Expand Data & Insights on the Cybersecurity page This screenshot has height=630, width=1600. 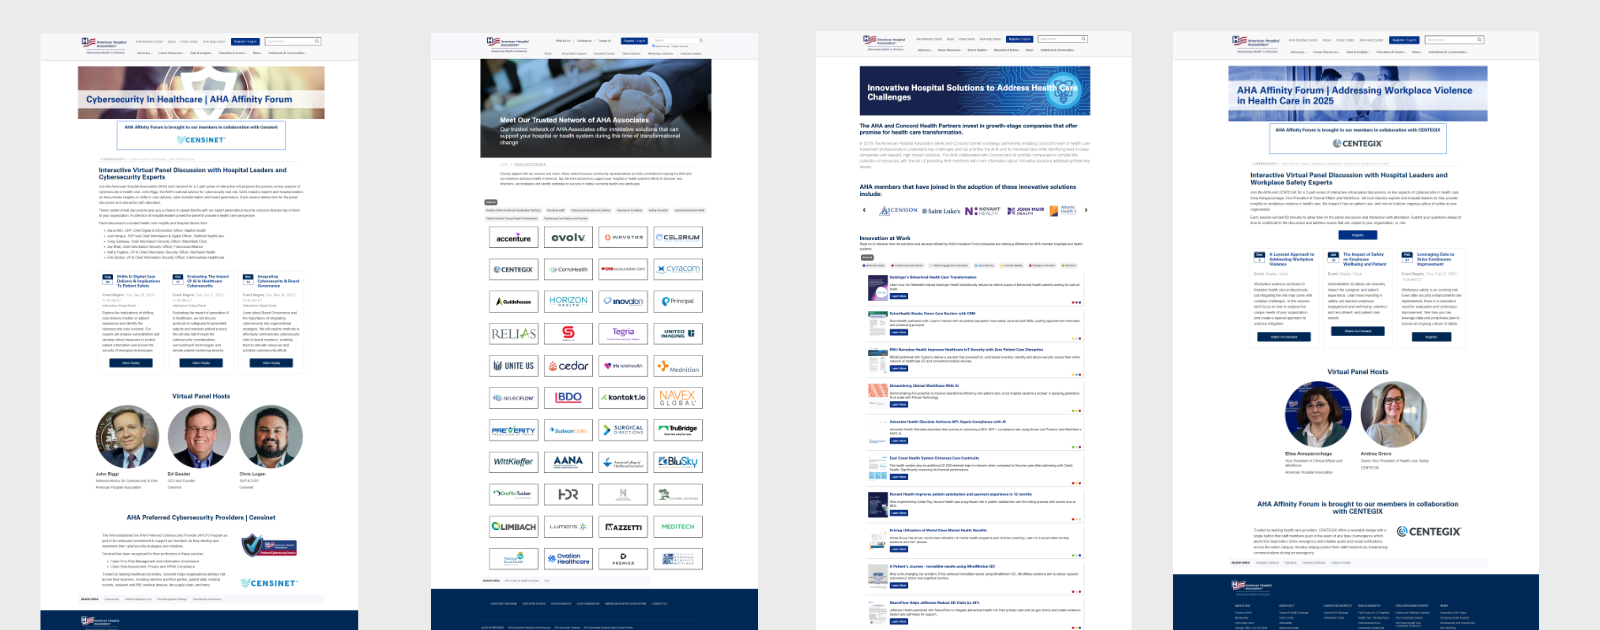coord(201,53)
